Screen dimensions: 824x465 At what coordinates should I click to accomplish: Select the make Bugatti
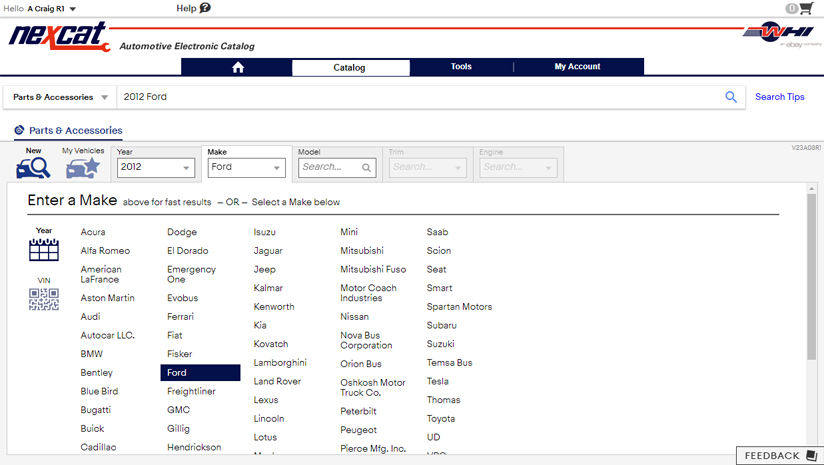pyautogui.click(x=96, y=410)
